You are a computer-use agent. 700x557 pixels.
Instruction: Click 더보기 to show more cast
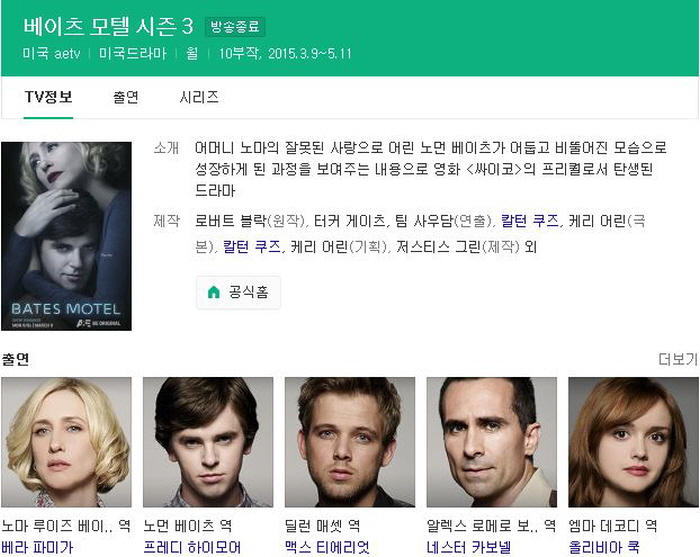(678, 359)
